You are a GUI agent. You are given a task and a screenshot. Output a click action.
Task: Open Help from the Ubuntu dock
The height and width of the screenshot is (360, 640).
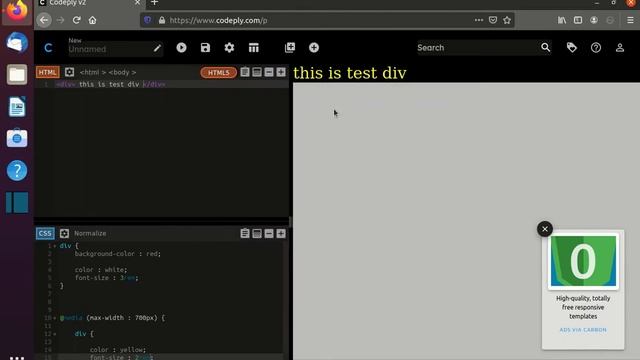coord(17,171)
